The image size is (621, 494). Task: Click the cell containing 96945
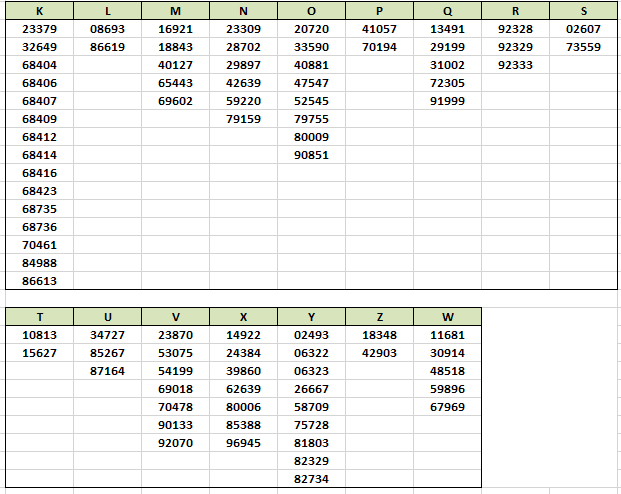tap(243, 443)
